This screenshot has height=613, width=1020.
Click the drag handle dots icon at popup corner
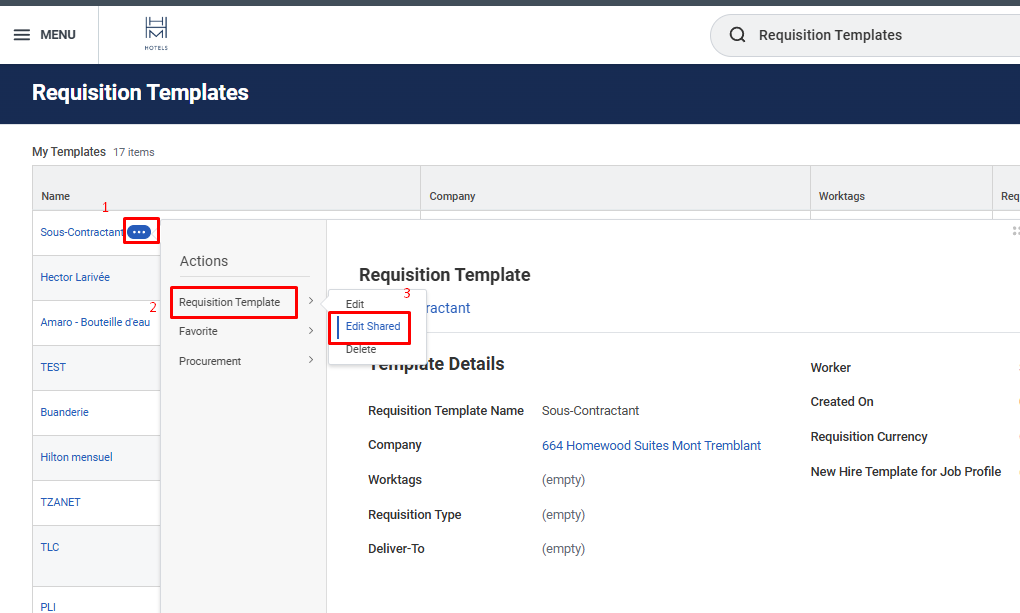(1015, 231)
